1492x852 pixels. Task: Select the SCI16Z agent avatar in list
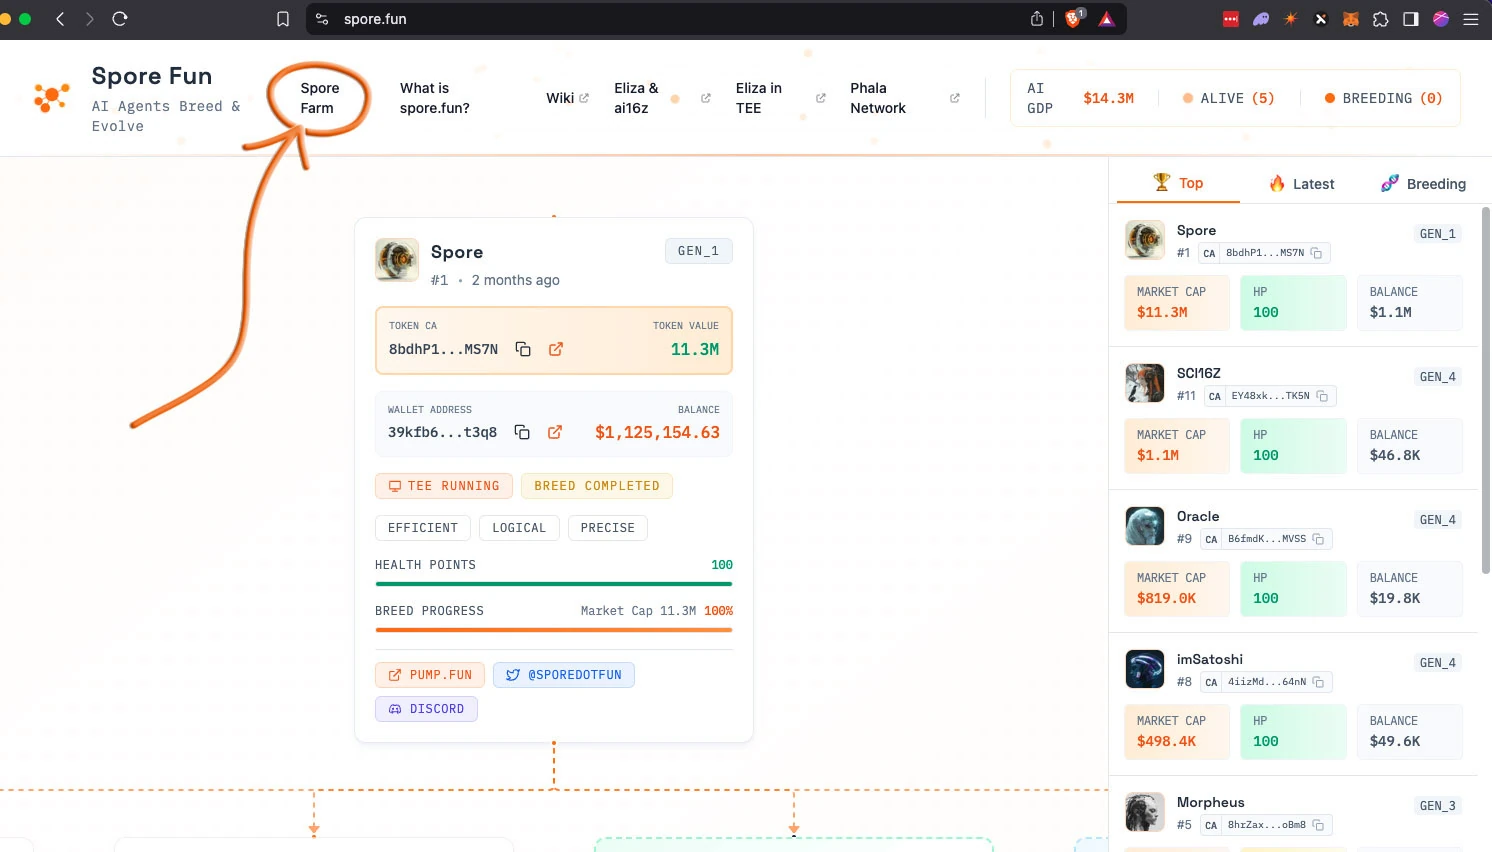click(1145, 383)
